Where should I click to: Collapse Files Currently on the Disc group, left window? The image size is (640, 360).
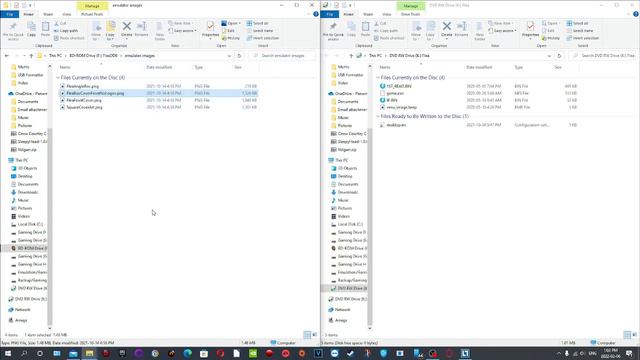tap(58, 78)
